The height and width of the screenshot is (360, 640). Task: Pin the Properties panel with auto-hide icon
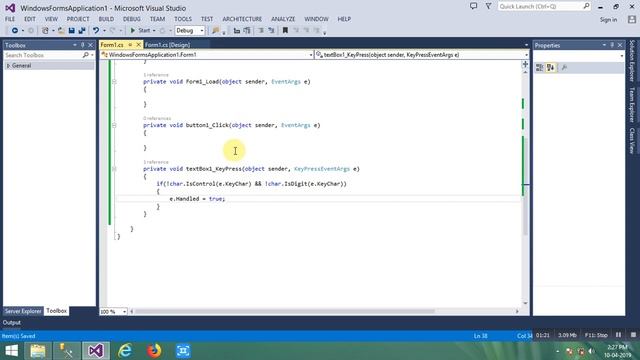tap(612, 45)
